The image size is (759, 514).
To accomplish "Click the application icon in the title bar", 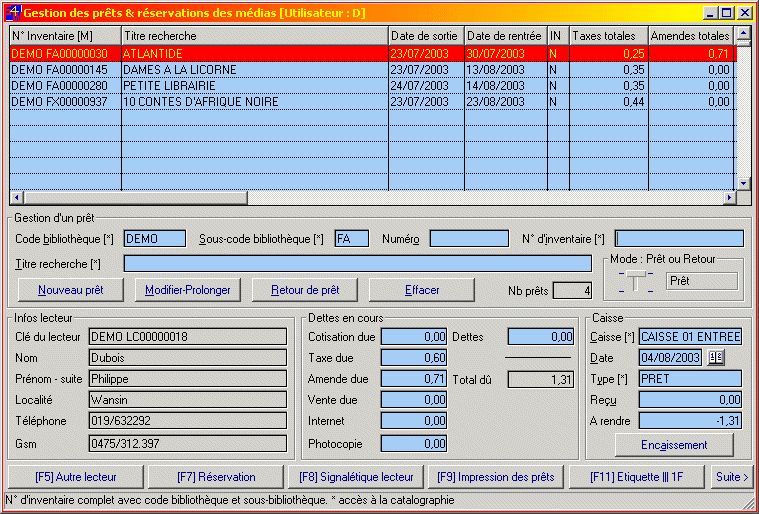I will [14, 13].
